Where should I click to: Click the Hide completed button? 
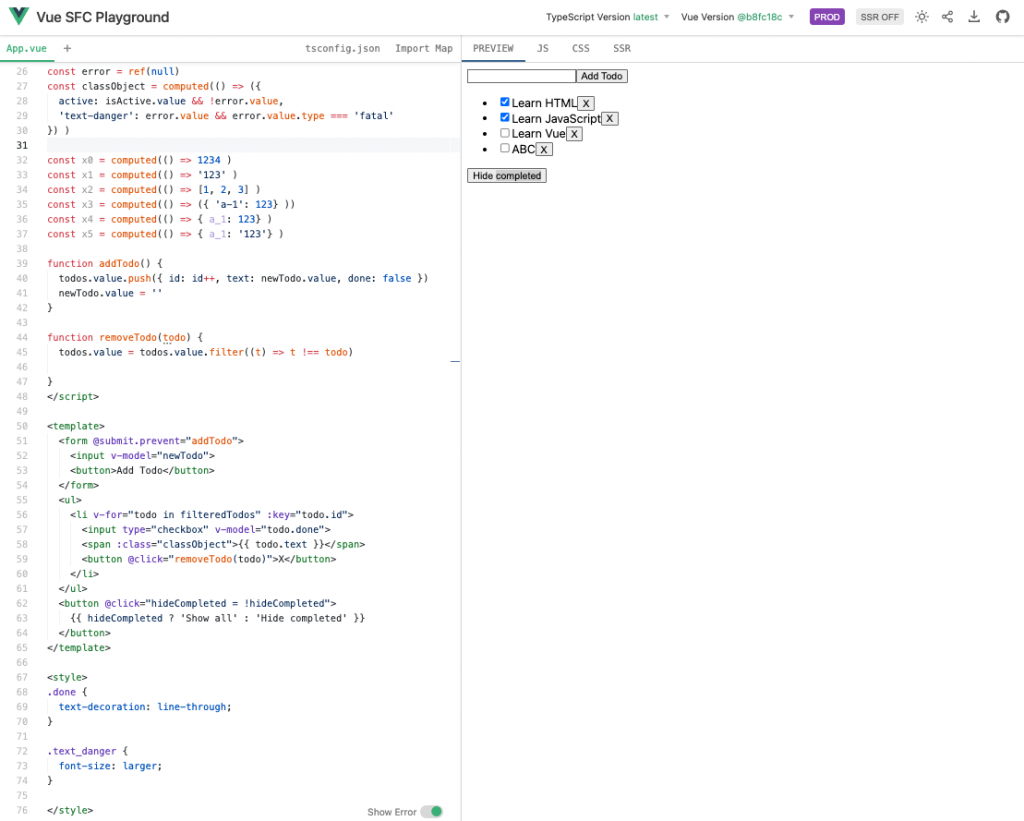click(x=507, y=176)
